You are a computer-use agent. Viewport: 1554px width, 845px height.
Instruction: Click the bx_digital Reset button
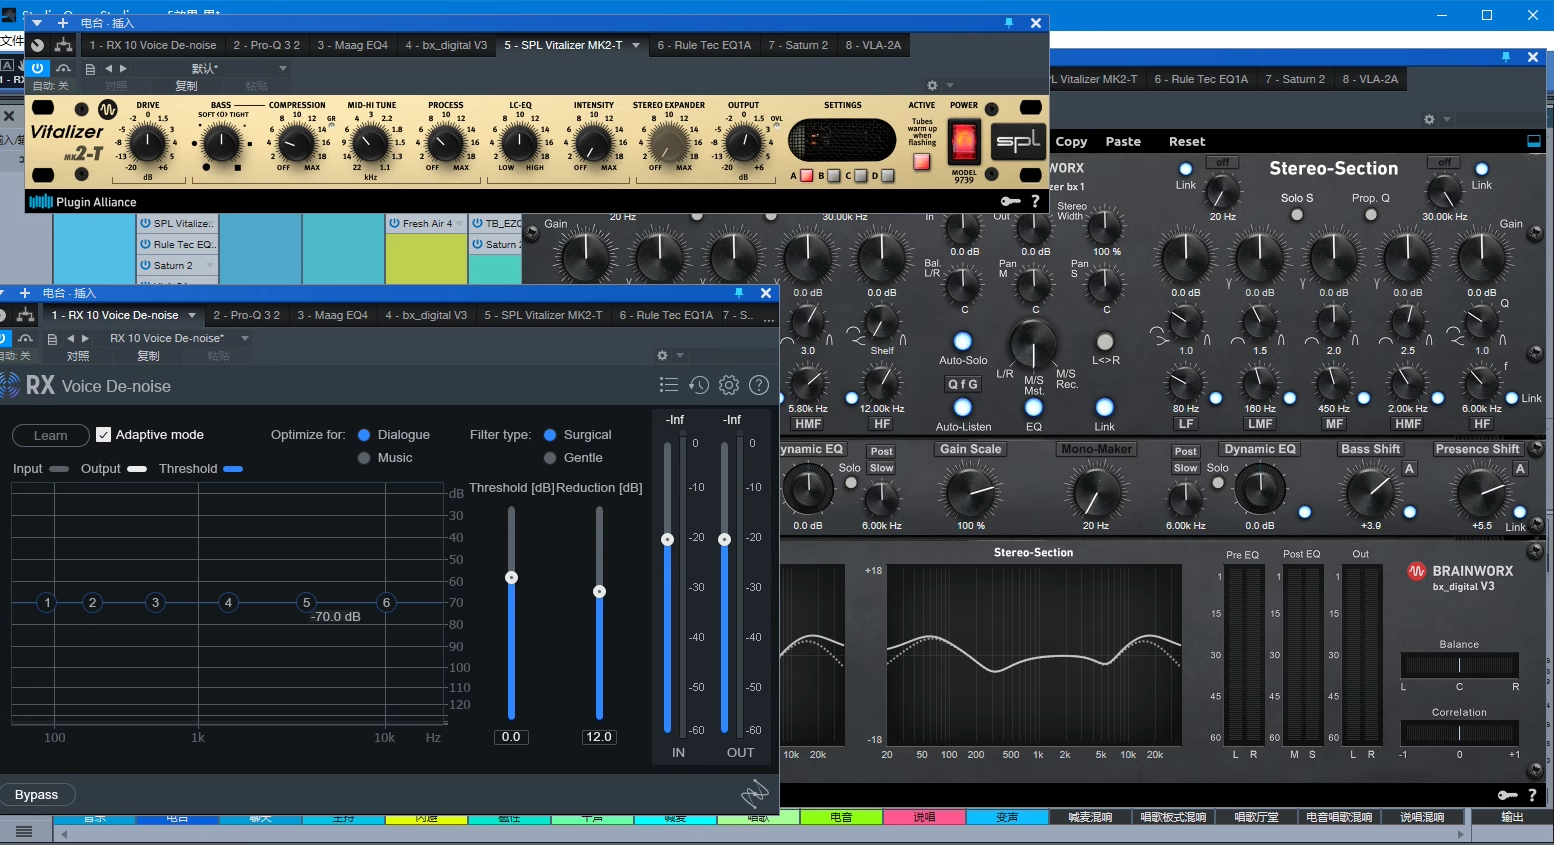point(1187,142)
